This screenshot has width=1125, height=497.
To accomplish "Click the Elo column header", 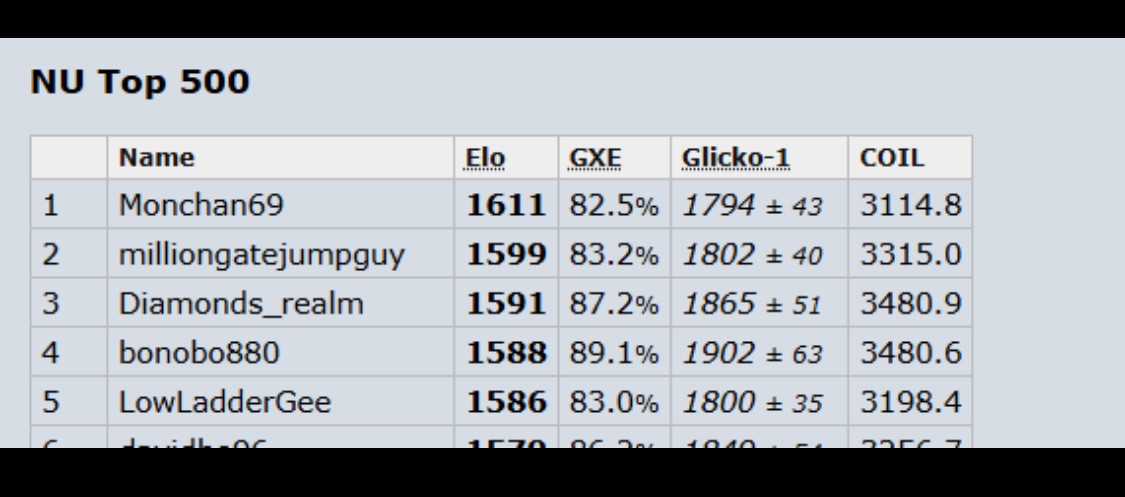I will click(485, 158).
